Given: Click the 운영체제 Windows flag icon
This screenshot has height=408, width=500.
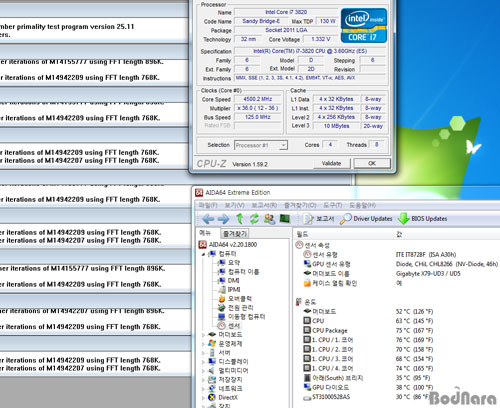Looking at the screenshot, I should coord(212,343).
